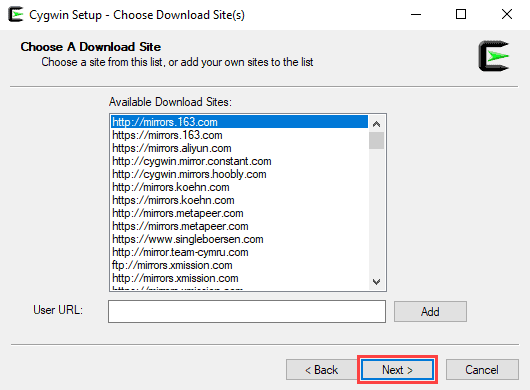Pick http://mirrors.koehn.com from the list
530x390 pixels.
tap(240, 187)
